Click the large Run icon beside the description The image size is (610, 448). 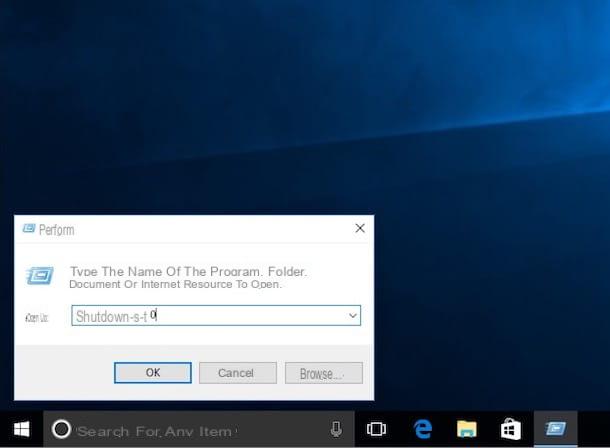40,275
